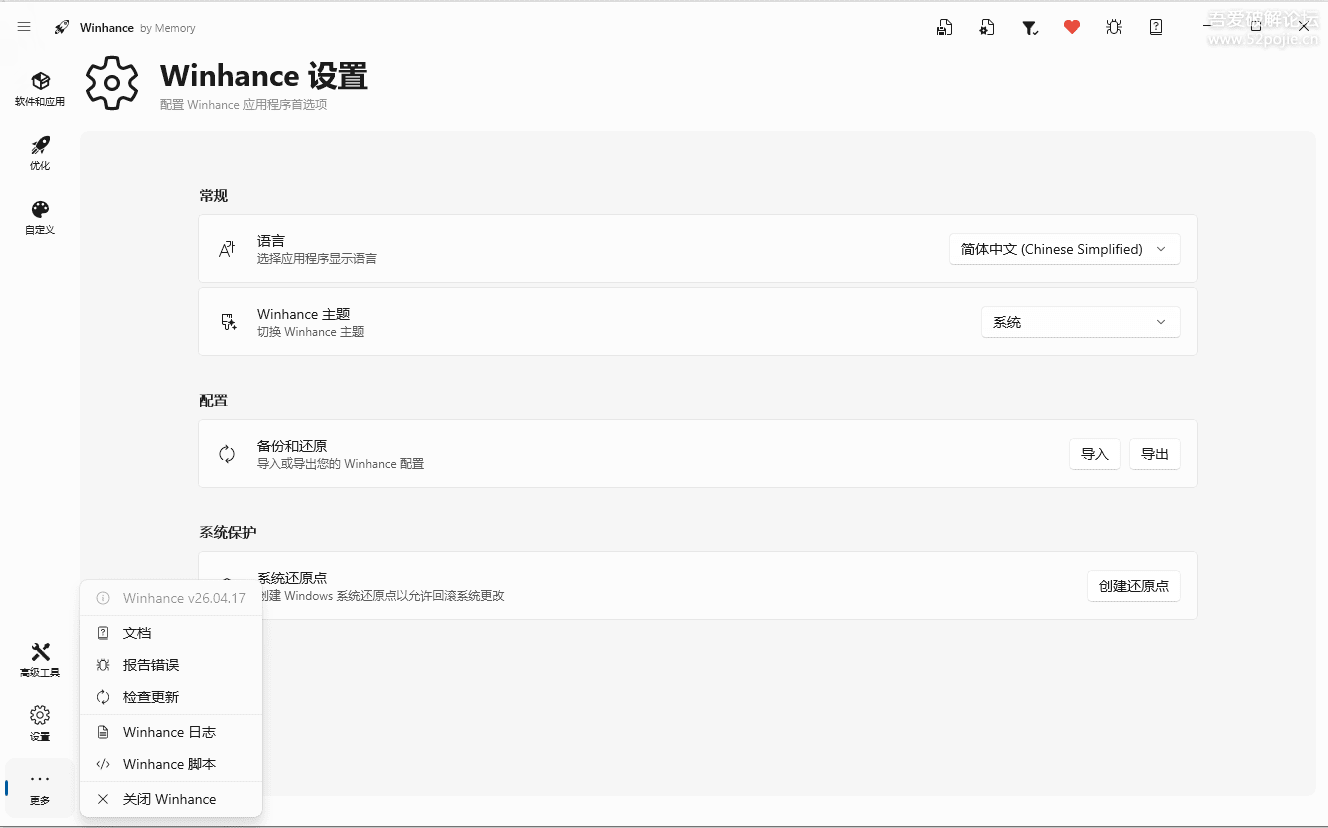Screen dimensions: 1328x828
Task: Click the 更多 ellipsis item in sidebar
Action: (x=40, y=787)
